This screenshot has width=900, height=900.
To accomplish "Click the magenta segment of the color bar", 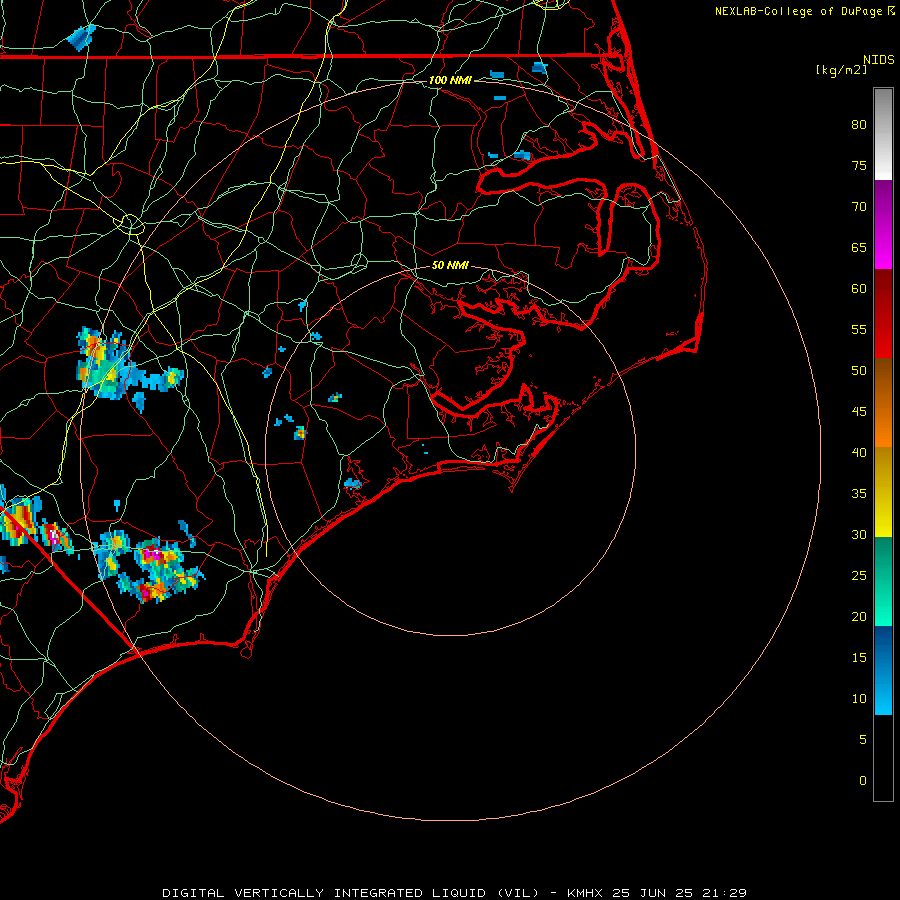I will [x=883, y=224].
